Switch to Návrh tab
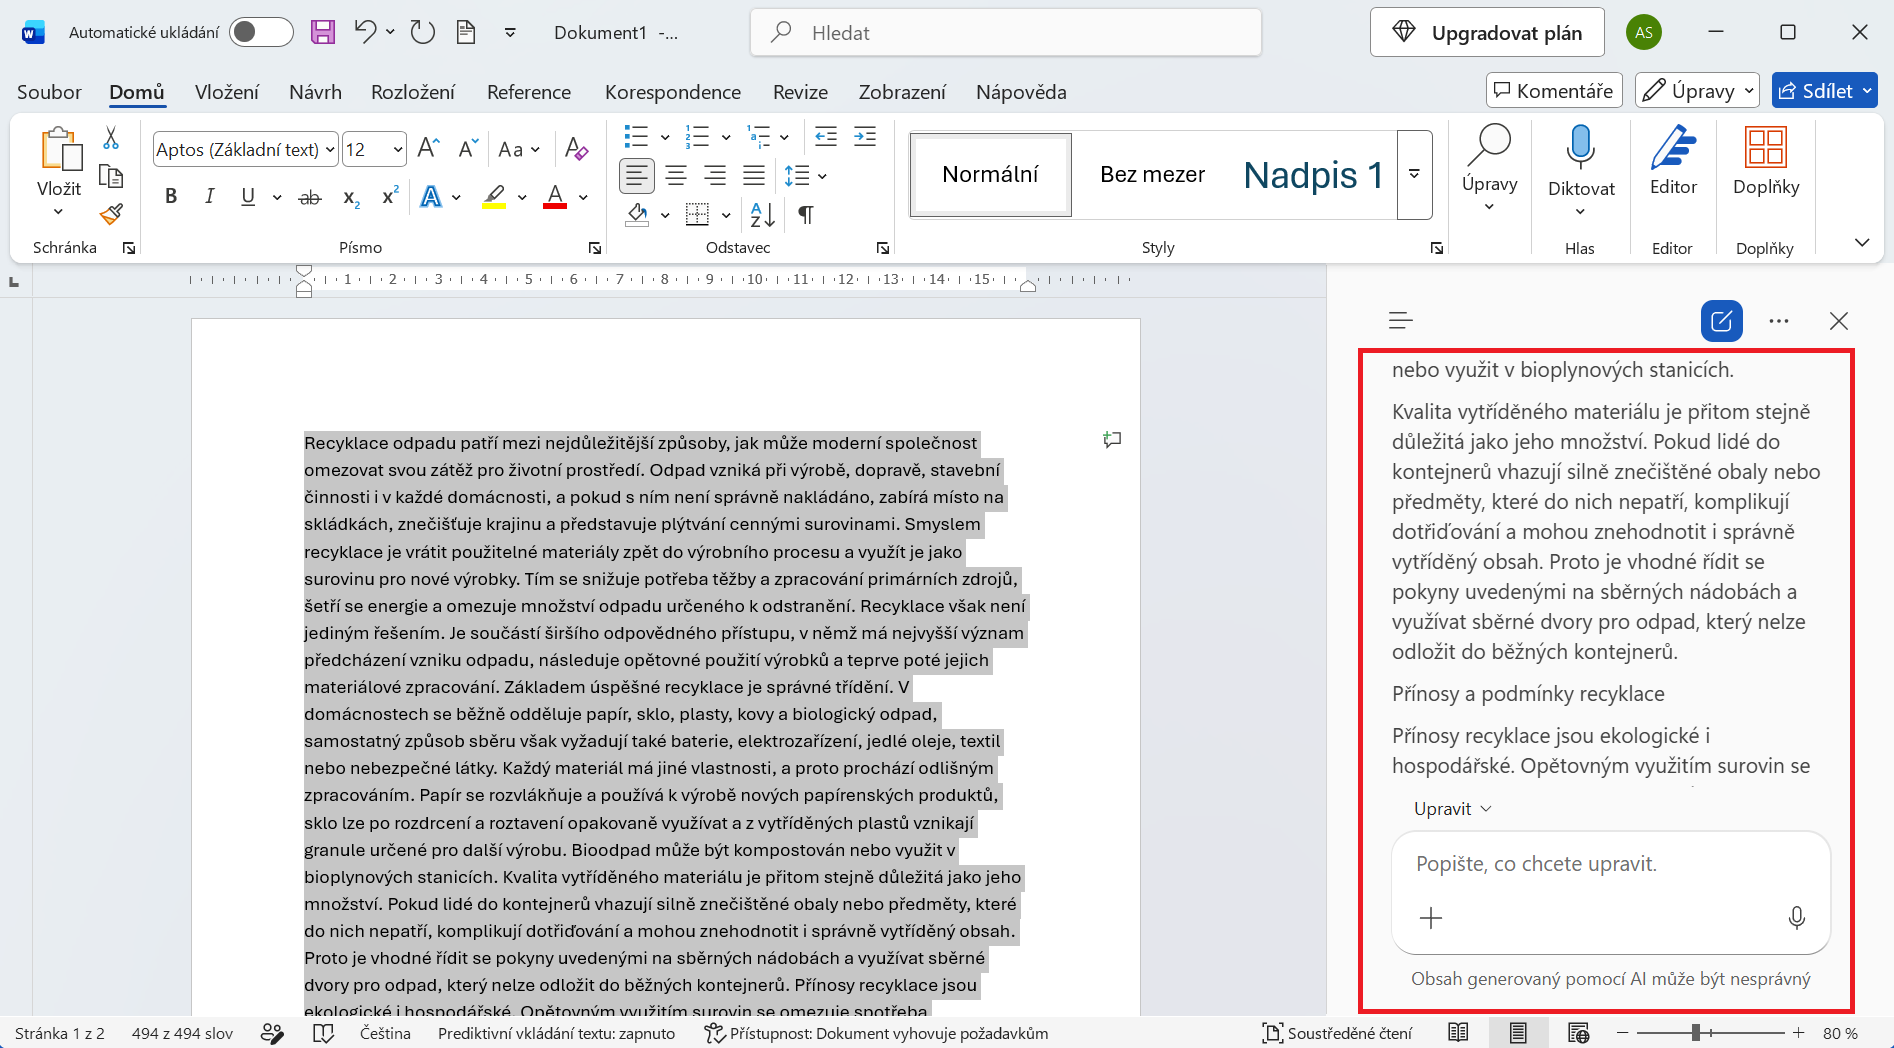Screen dimensions: 1894x1048 pos(315,92)
